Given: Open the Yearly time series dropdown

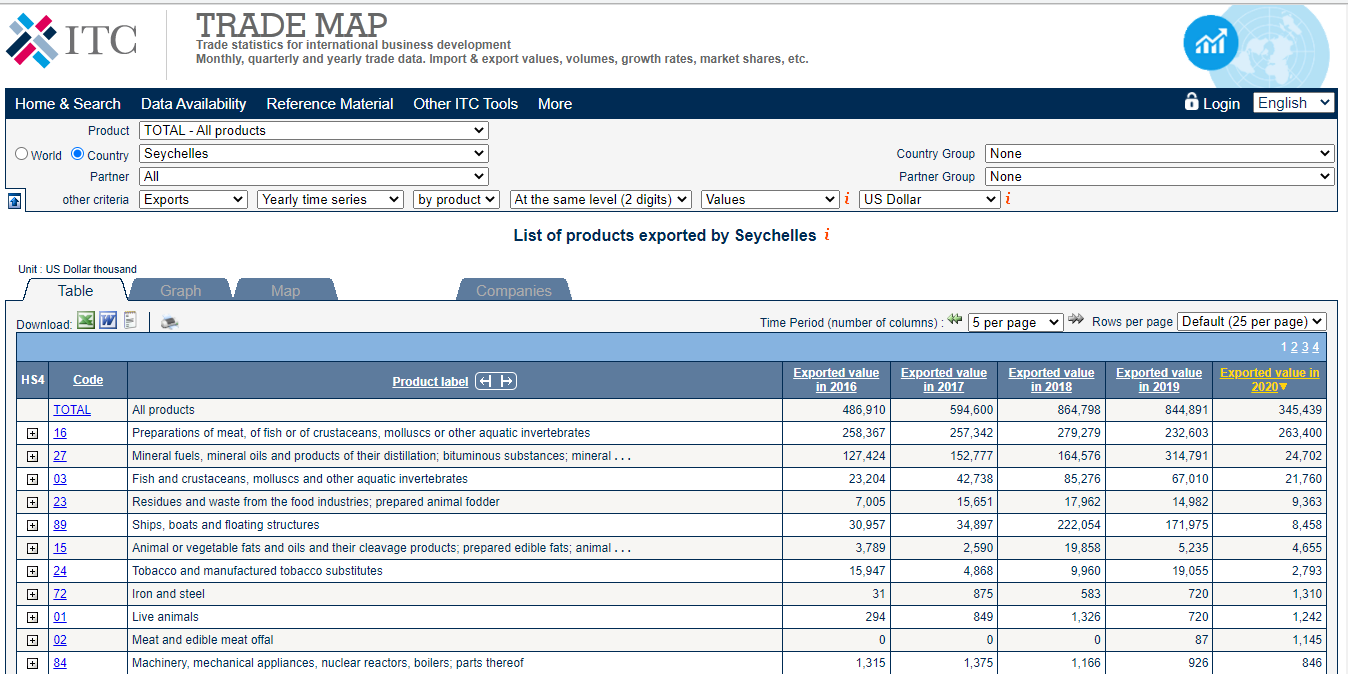Looking at the screenshot, I should pyautogui.click(x=330, y=200).
